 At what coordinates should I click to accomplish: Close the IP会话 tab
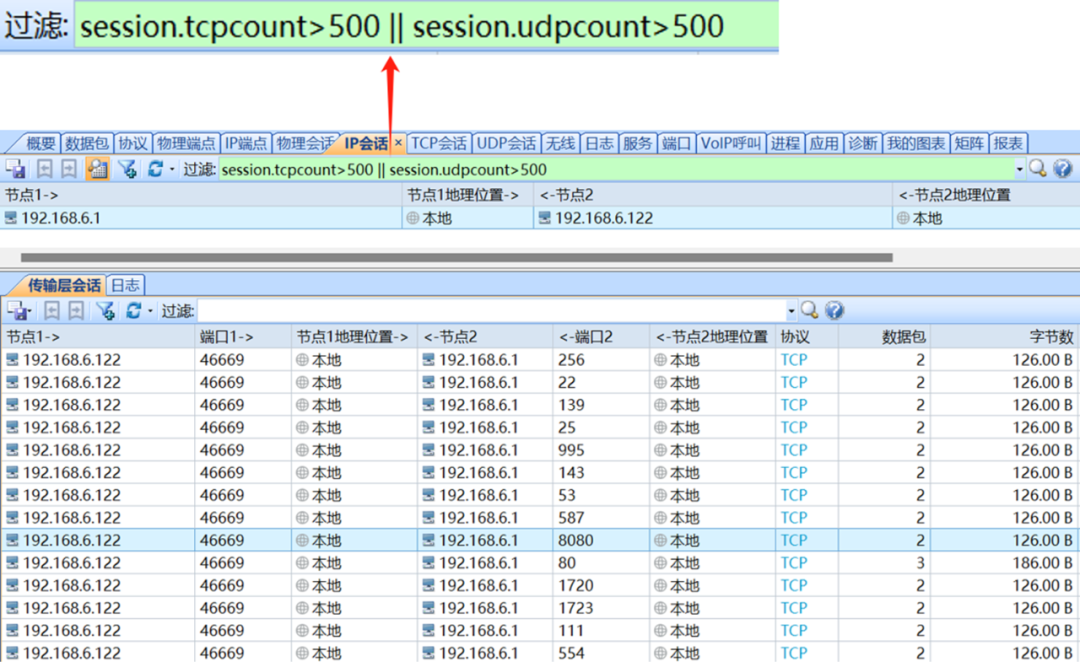point(398,143)
